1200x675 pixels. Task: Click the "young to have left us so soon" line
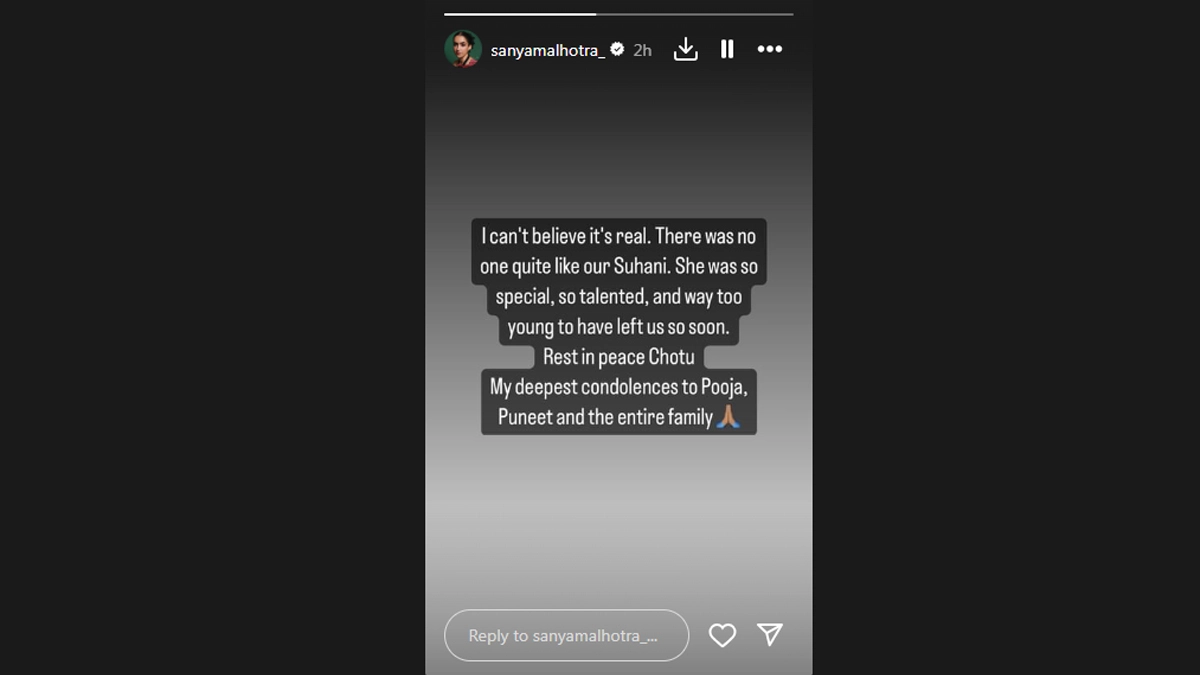(x=618, y=327)
